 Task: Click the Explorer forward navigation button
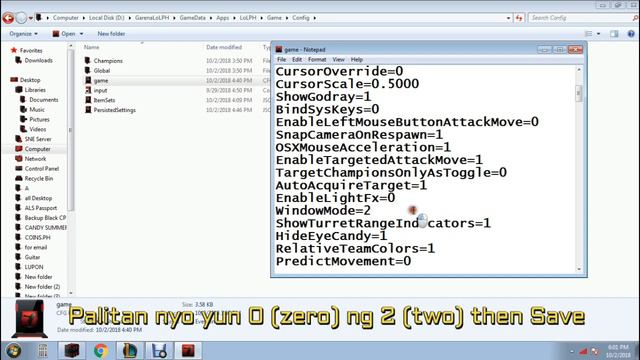(21, 18)
